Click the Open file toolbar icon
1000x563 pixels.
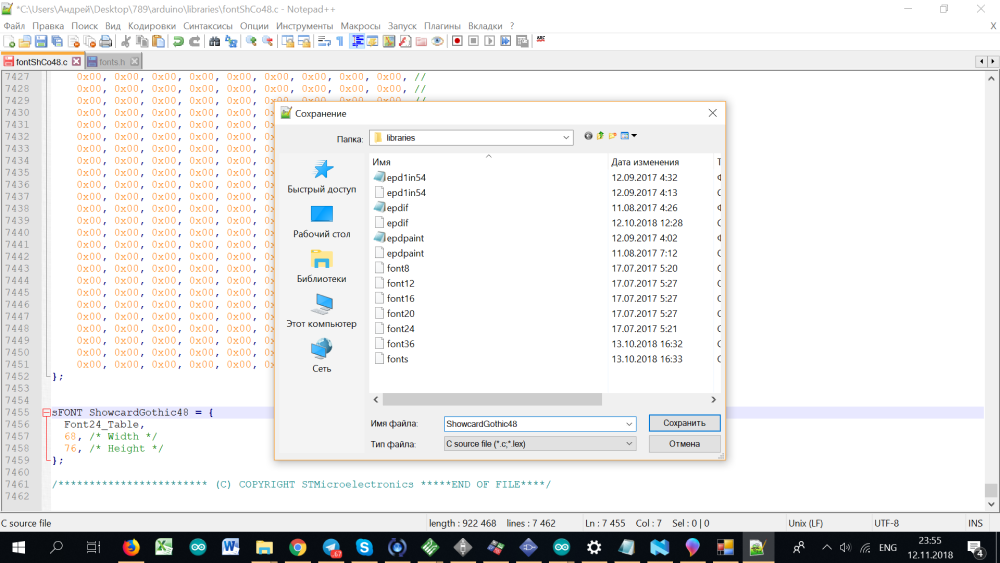click(x=25, y=41)
